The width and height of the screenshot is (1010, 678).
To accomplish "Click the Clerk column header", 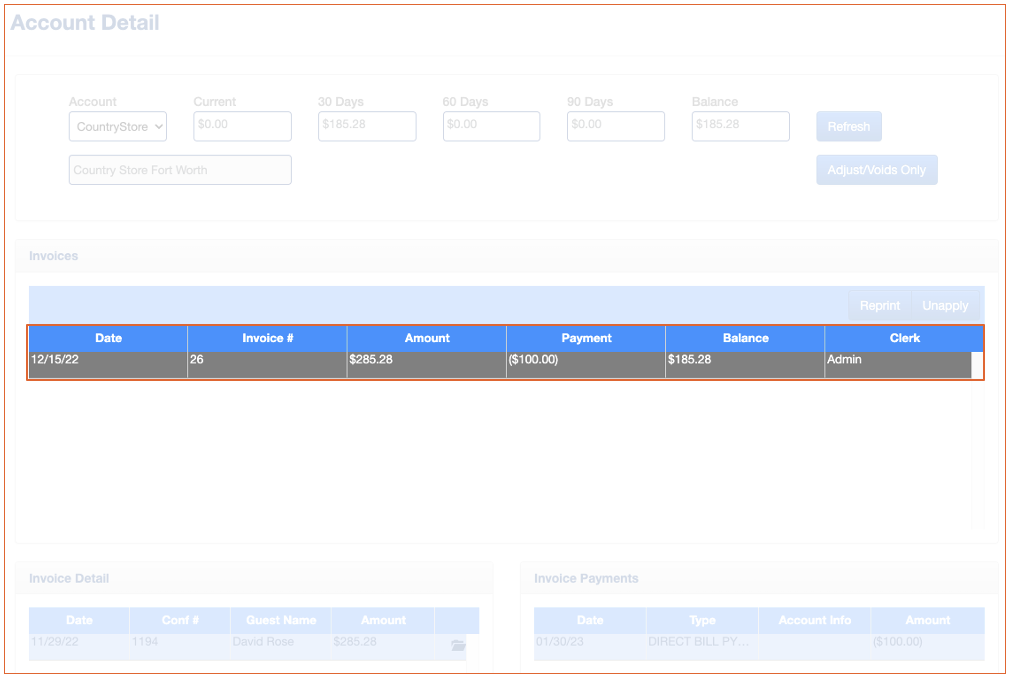I will click(904, 338).
